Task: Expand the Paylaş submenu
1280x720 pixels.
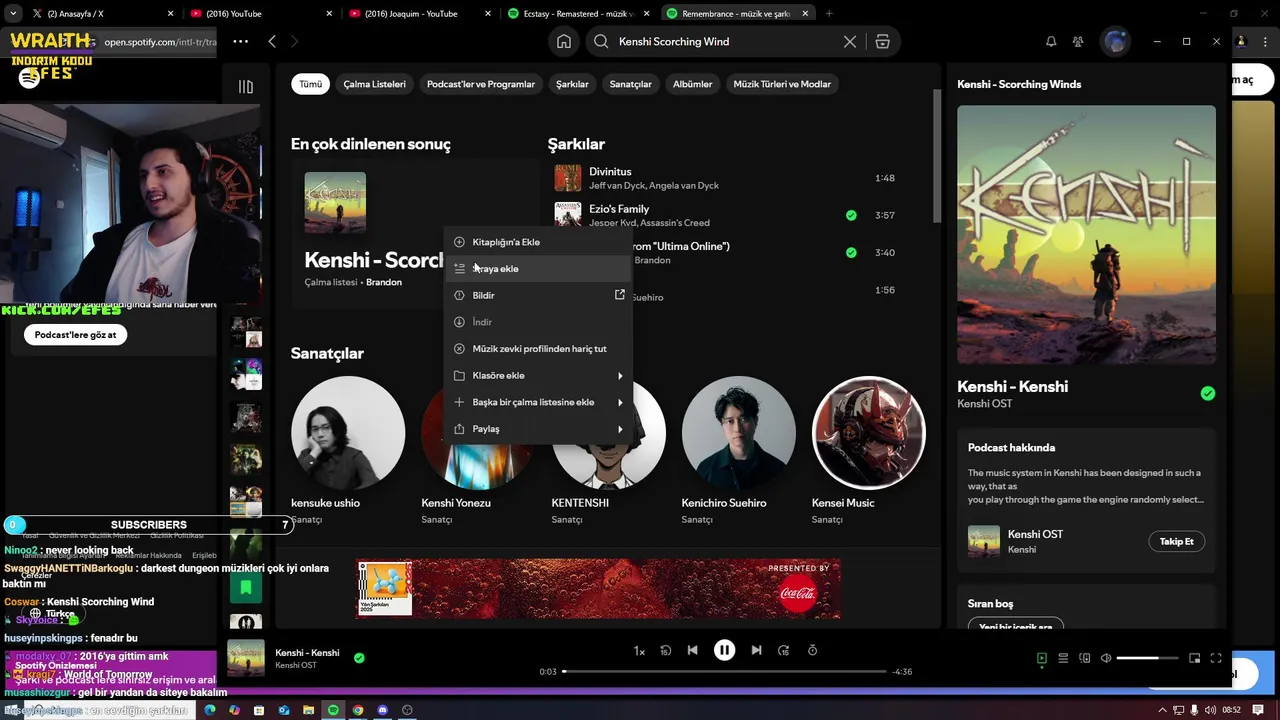Action: point(539,429)
